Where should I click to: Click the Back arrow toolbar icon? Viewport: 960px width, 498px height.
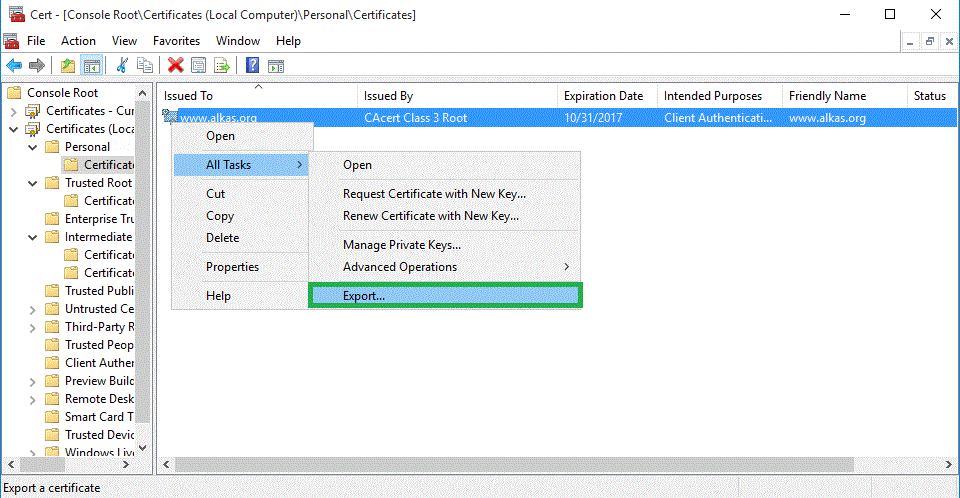coord(14,65)
